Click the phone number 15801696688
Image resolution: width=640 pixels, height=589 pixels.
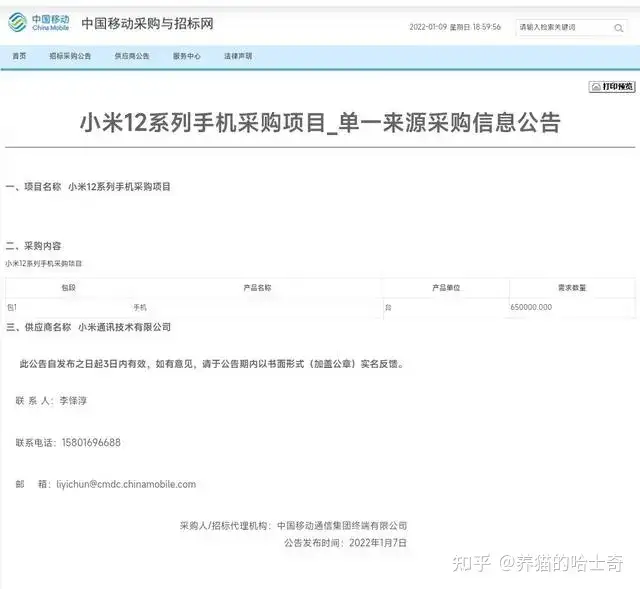(x=91, y=442)
